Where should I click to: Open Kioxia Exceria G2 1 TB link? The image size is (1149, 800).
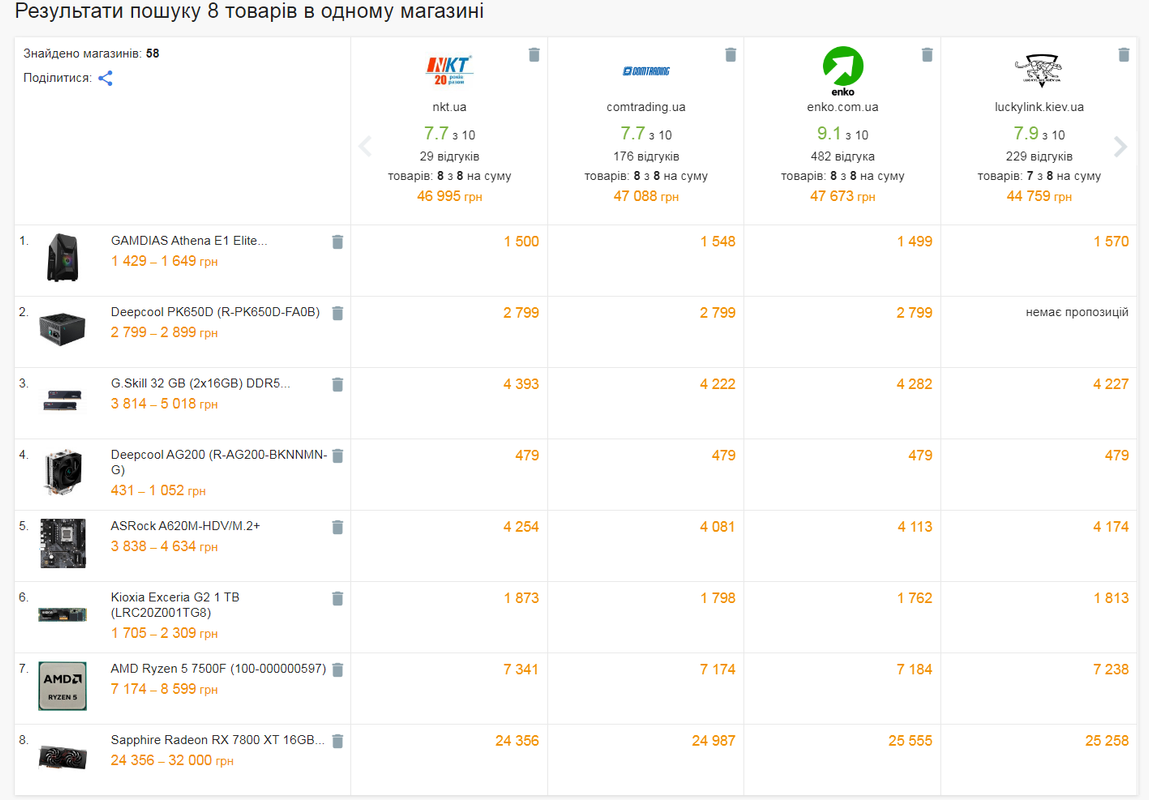click(175, 605)
